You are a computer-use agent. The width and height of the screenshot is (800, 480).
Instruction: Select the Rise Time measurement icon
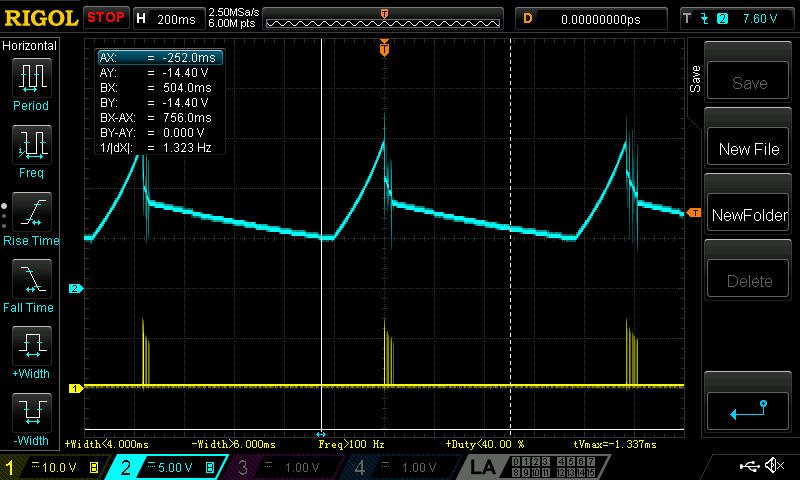pyautogui.click(x=32, y=212)
